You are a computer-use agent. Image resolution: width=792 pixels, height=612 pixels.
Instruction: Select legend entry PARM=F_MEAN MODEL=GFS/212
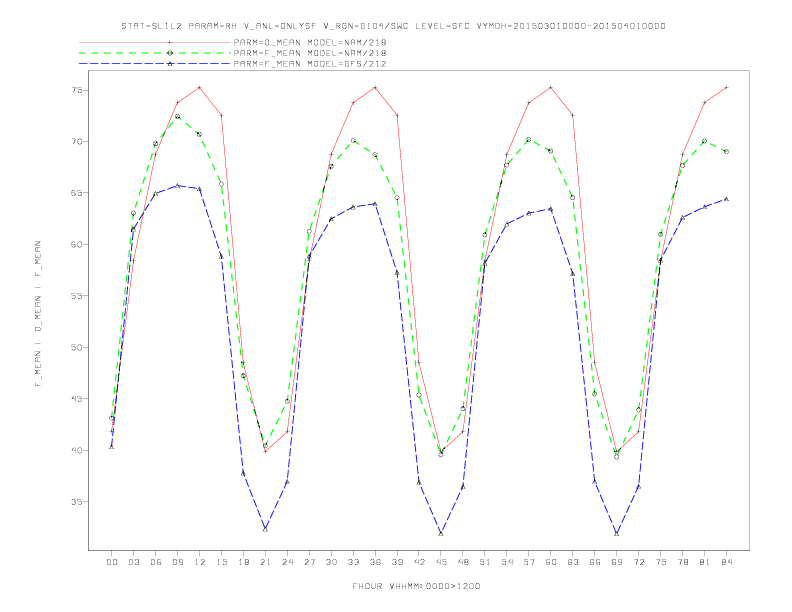[310, 64]
